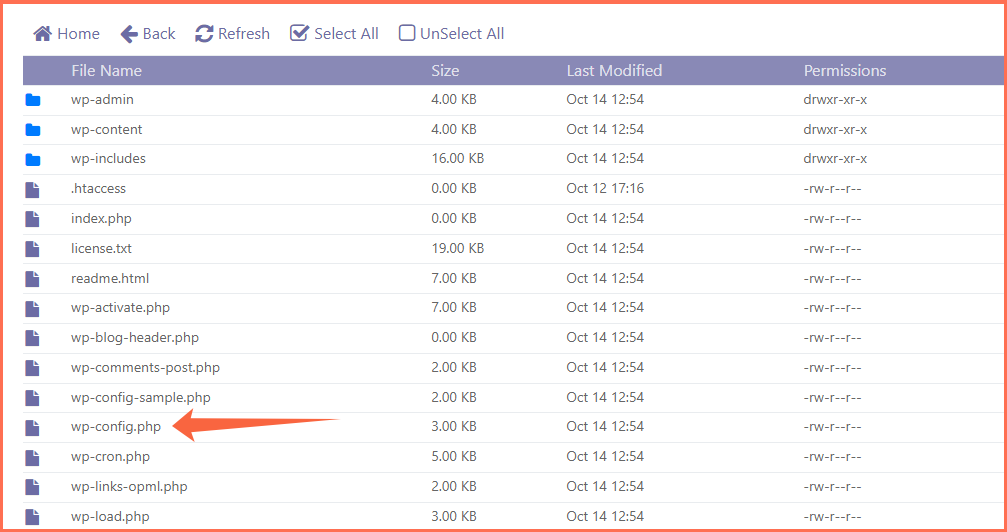This screenshot has width=1007, height=532.
Task: Click the Oct 14 12:54 date of wp-content
Action: click(x=605, y=130)
